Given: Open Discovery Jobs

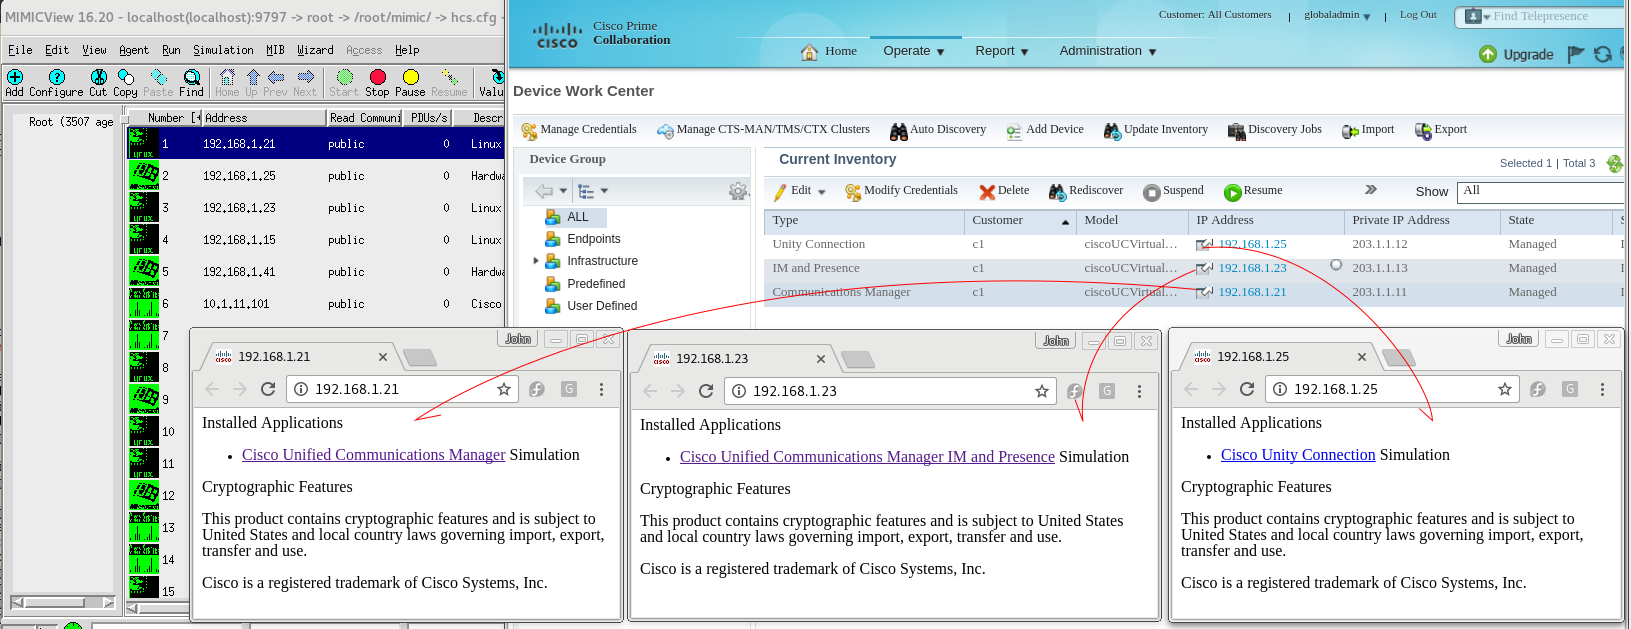Looking at the screenshot, I should click(x=1275, y=130).
